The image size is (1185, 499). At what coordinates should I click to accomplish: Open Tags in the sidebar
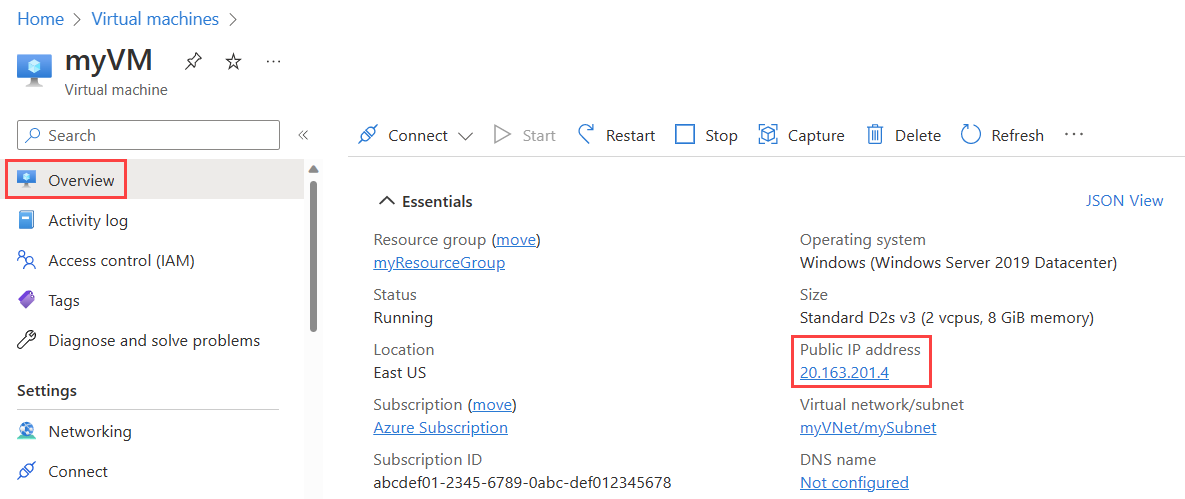pyautogui.click(x=64, y=301)
